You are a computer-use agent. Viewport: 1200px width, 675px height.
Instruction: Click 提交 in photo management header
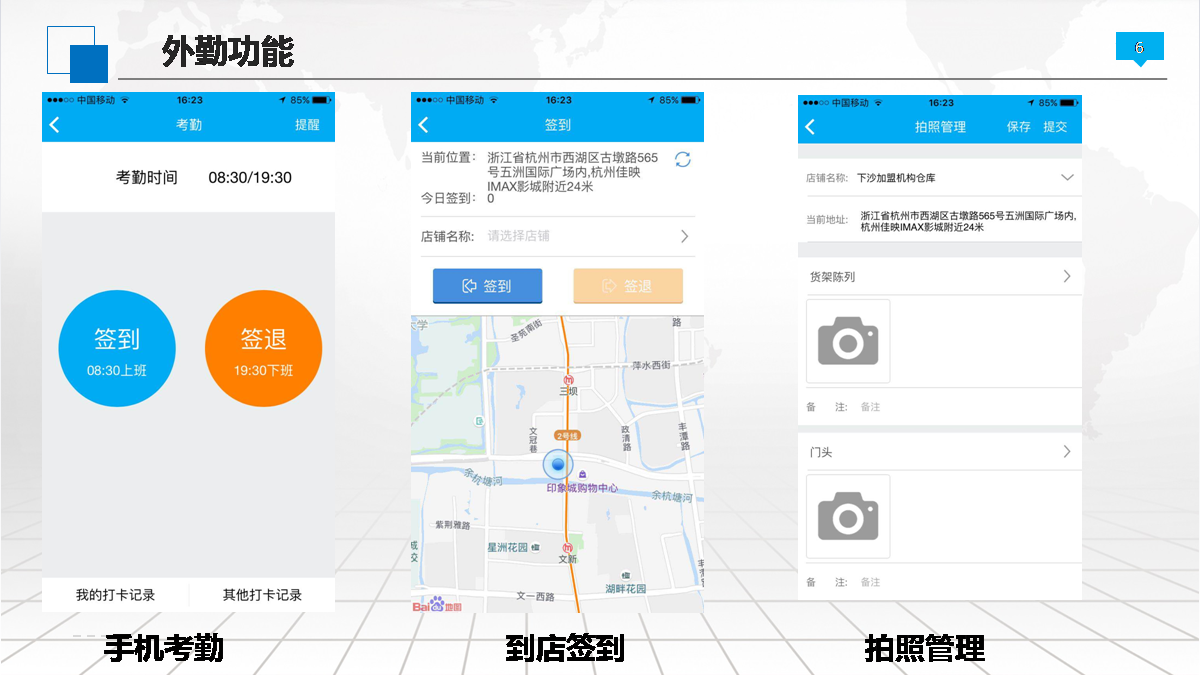pyautogui.click(x=1055, y=127)
